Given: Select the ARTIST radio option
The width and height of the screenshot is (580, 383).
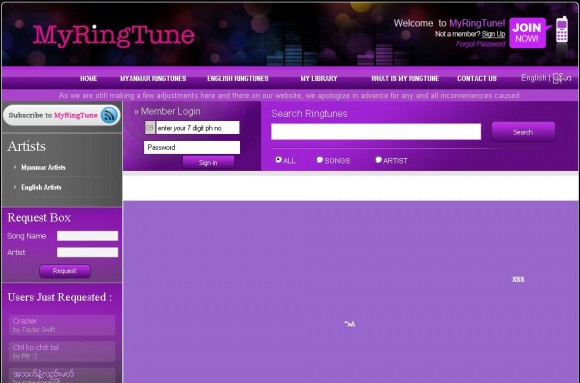Looking at the screenshot, I should 378,159.
